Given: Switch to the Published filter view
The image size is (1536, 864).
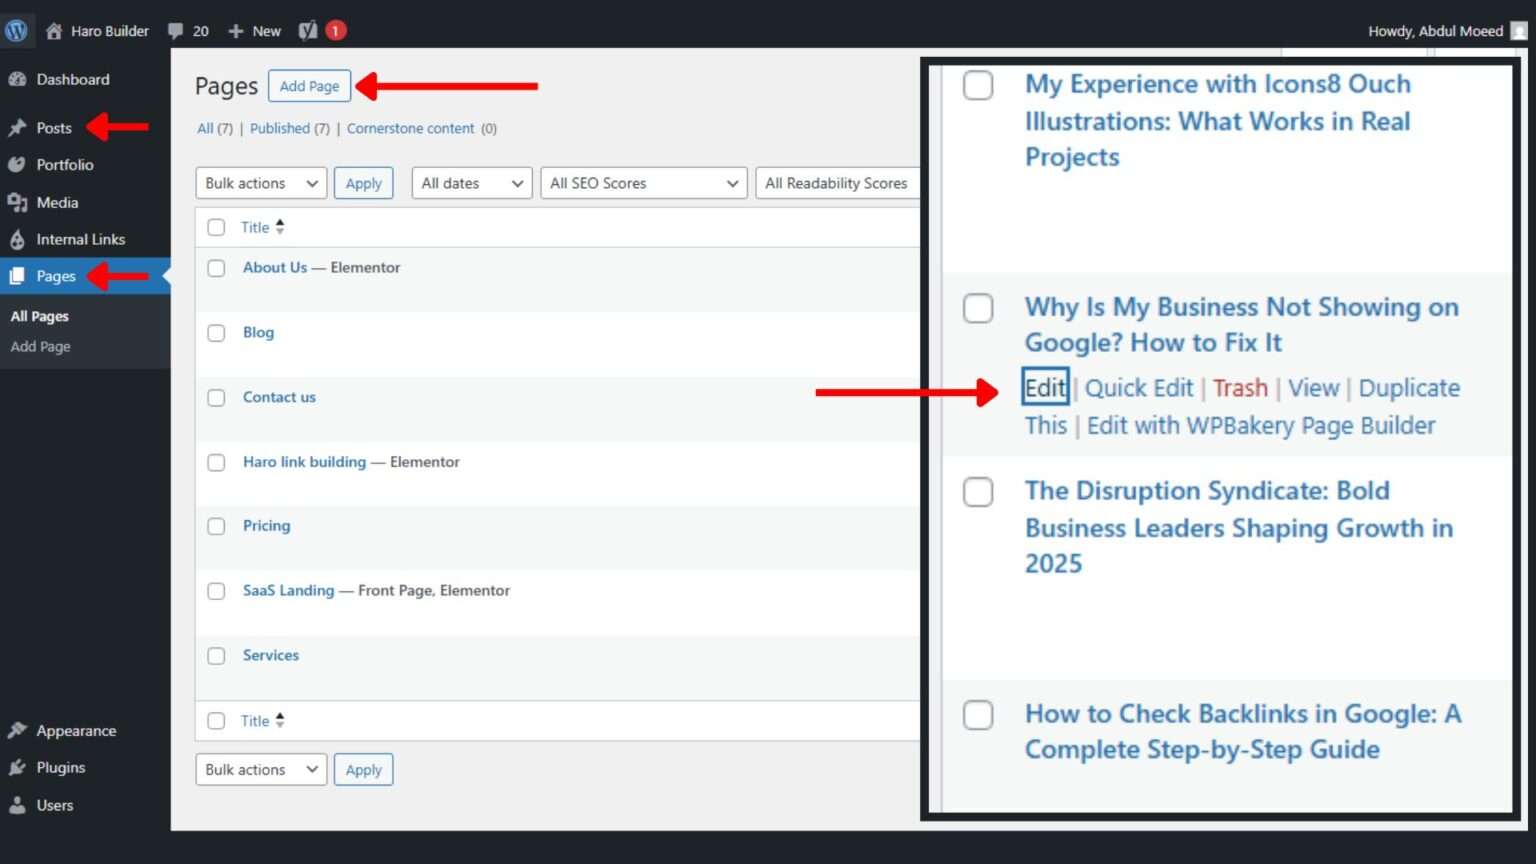Looking at the screenshot, I should coord(280,128).
